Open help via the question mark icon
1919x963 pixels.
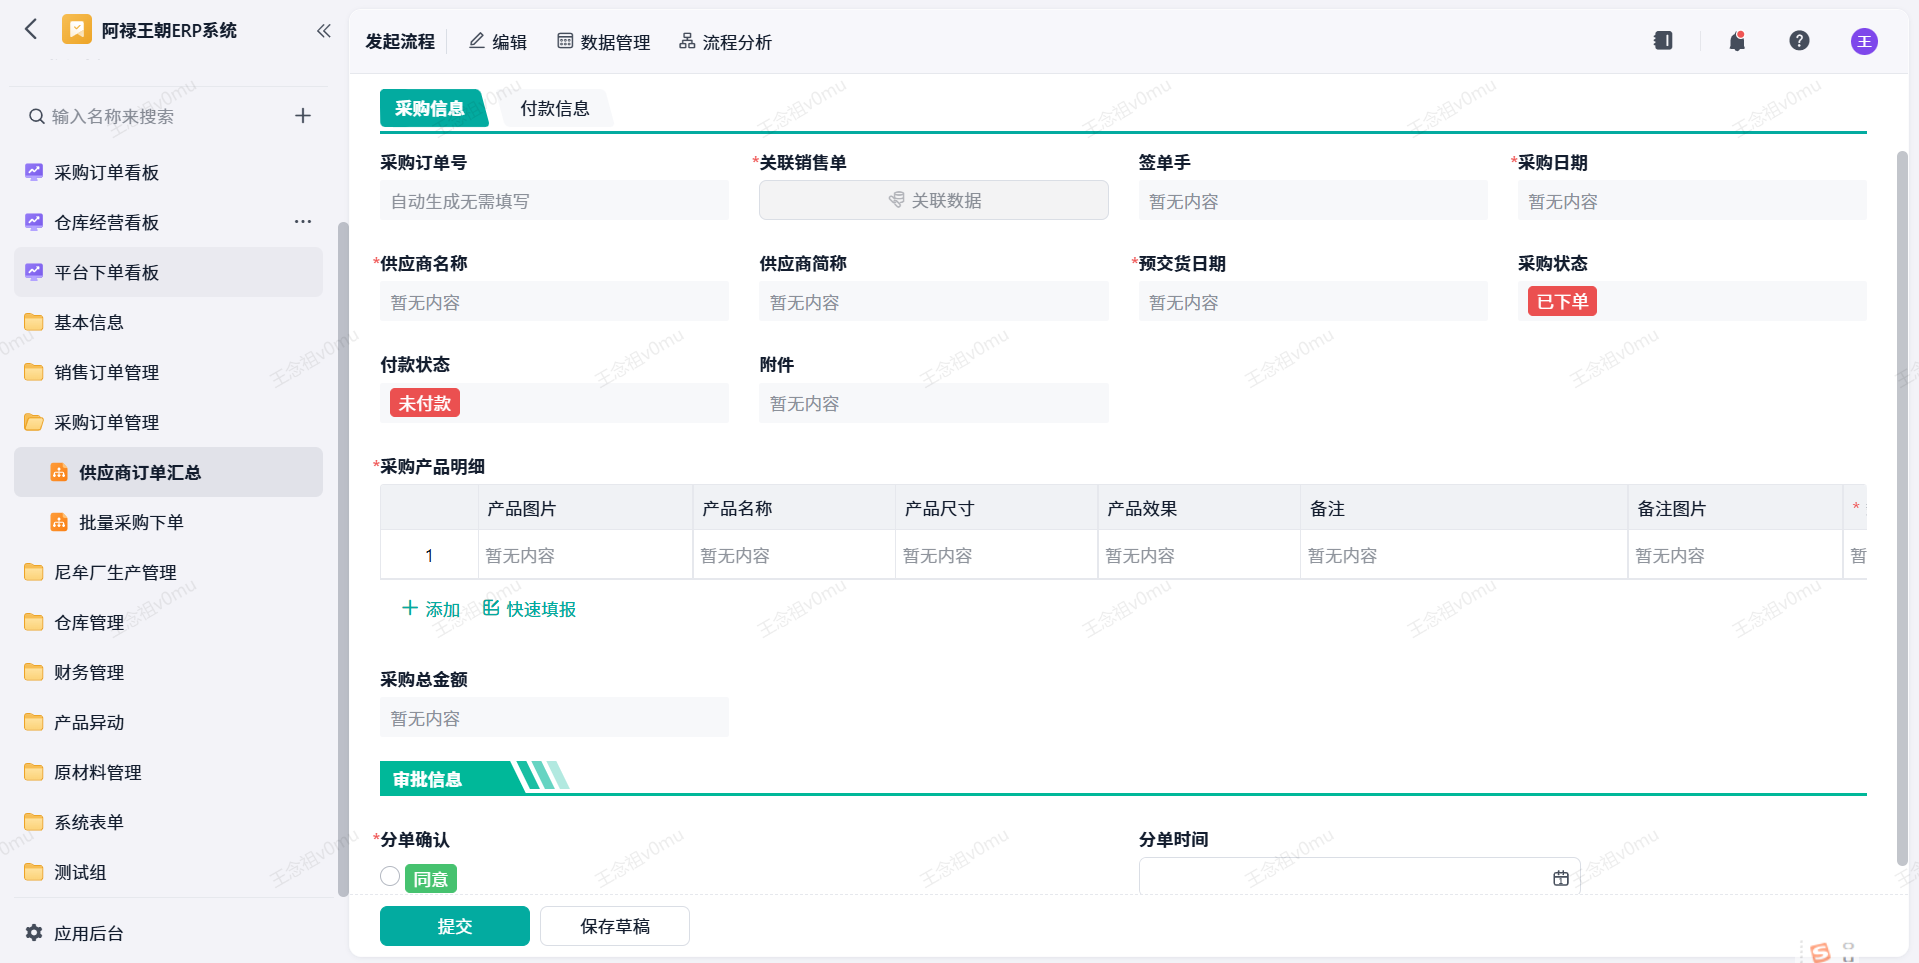click(x=1799, y=41)
